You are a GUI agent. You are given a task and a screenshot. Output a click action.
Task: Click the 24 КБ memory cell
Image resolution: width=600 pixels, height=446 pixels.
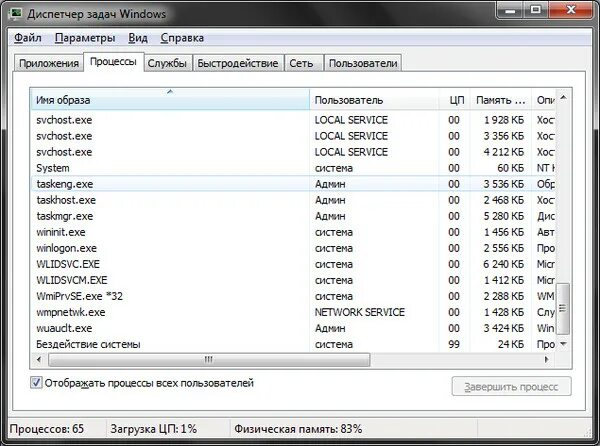pyautogui.click(x=510, y=344)
